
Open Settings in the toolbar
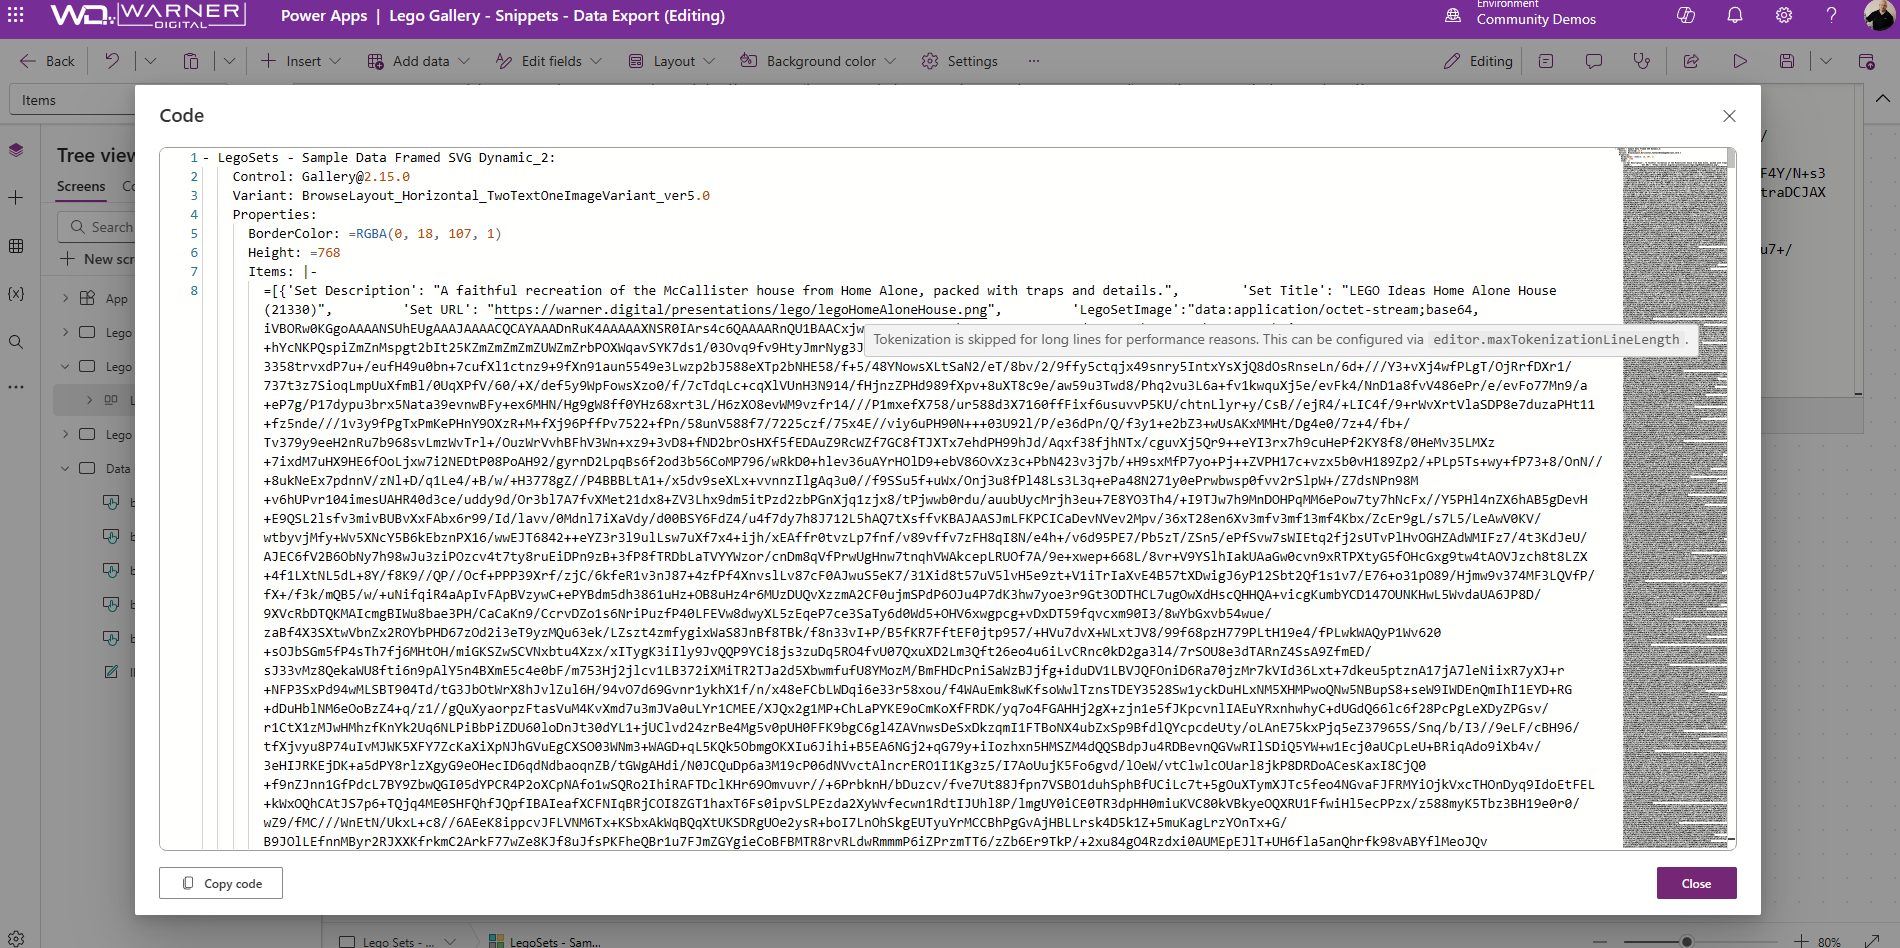pyautogui.click(x=959, y=61)
